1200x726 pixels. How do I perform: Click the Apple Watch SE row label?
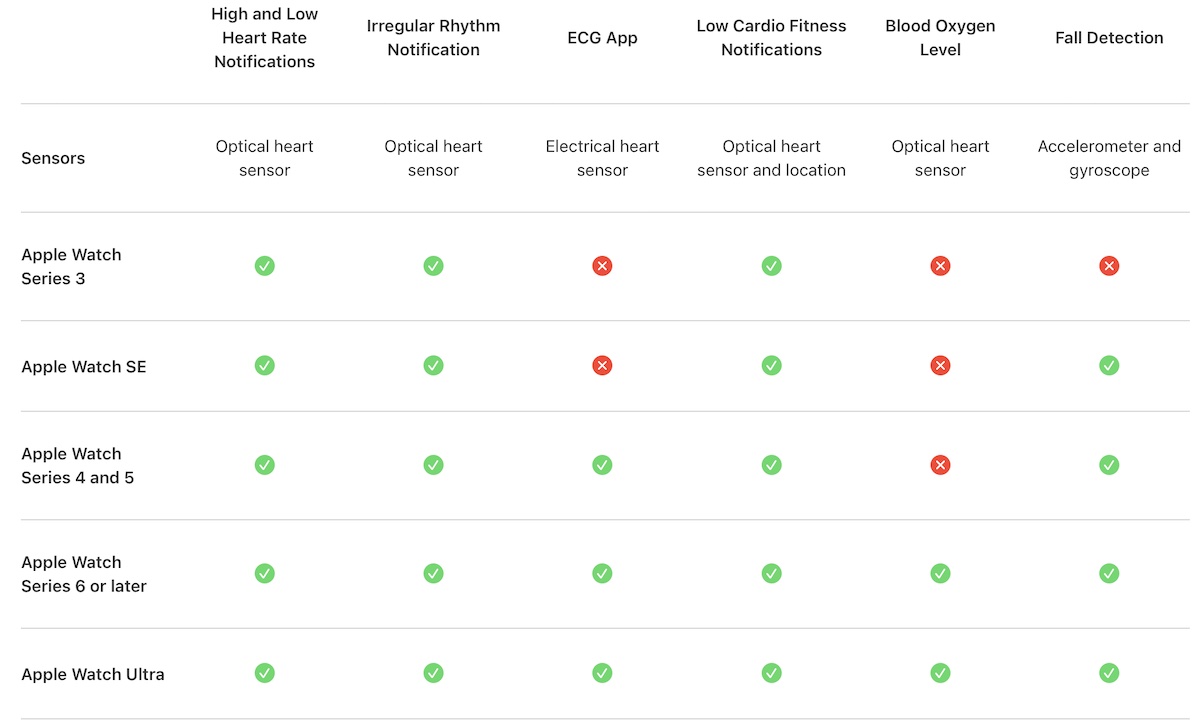[84, 367]
